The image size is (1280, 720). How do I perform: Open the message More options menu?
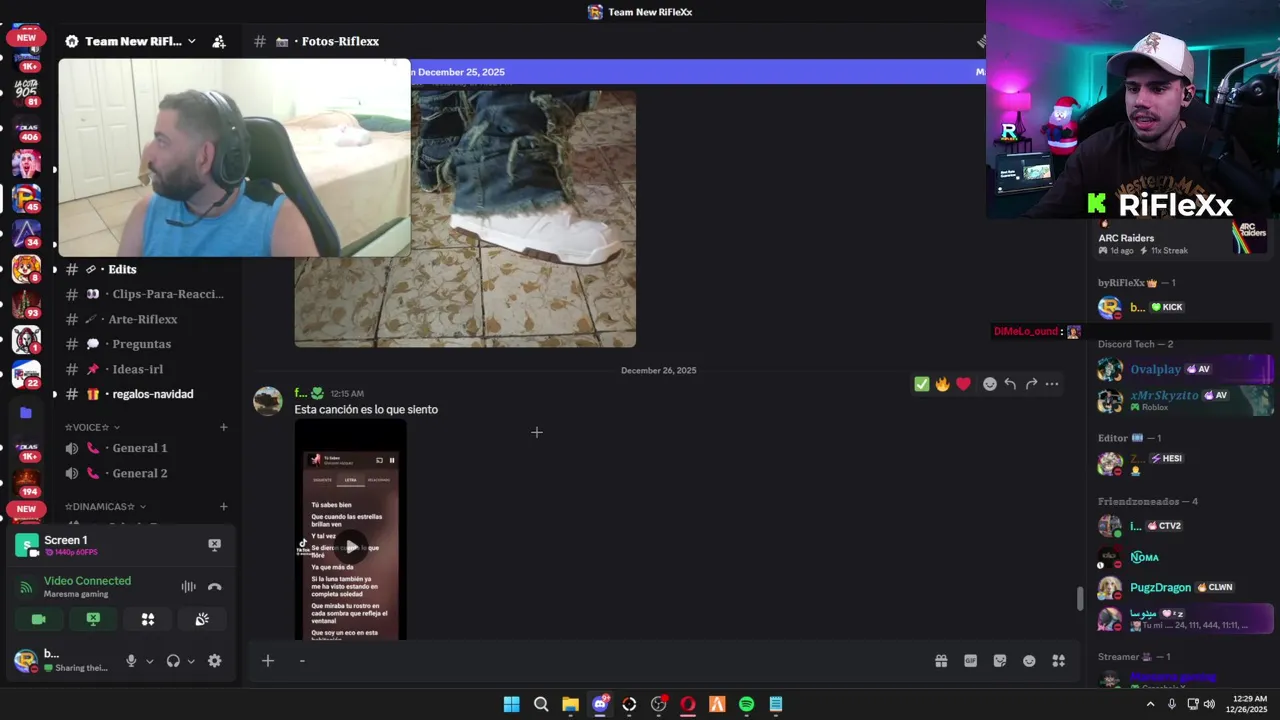(x=1052, y=384)
